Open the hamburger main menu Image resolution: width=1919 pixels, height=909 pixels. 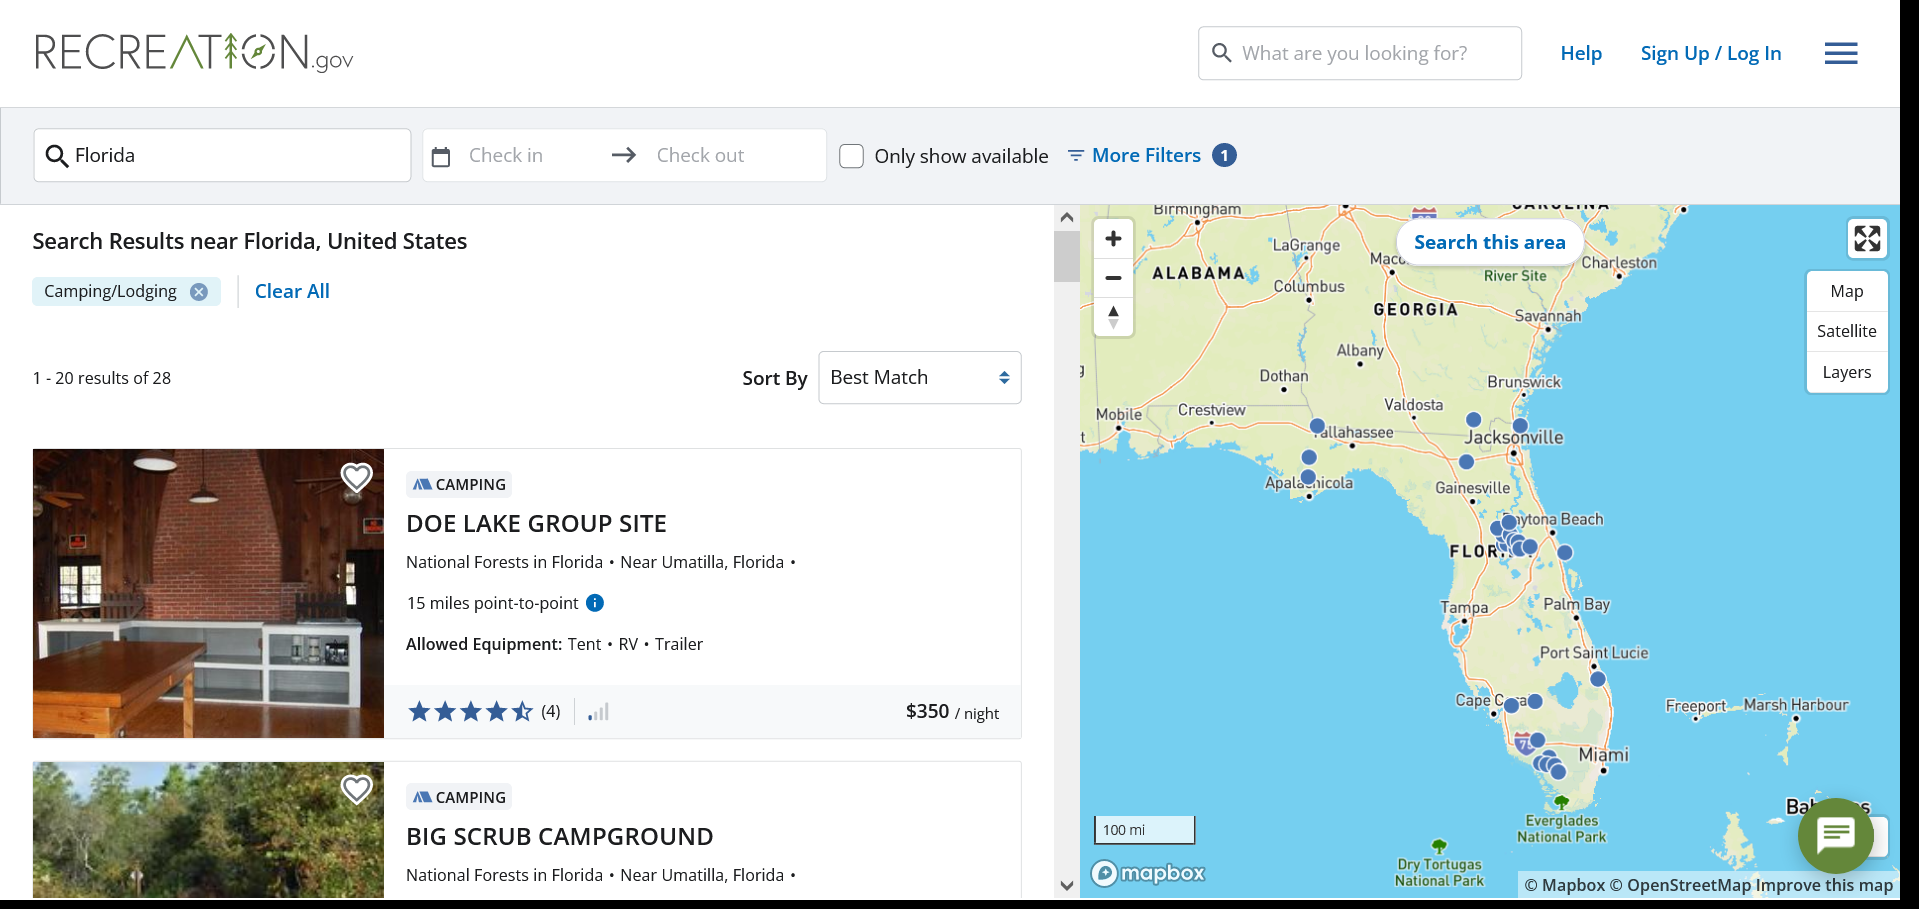(1840, 54)
